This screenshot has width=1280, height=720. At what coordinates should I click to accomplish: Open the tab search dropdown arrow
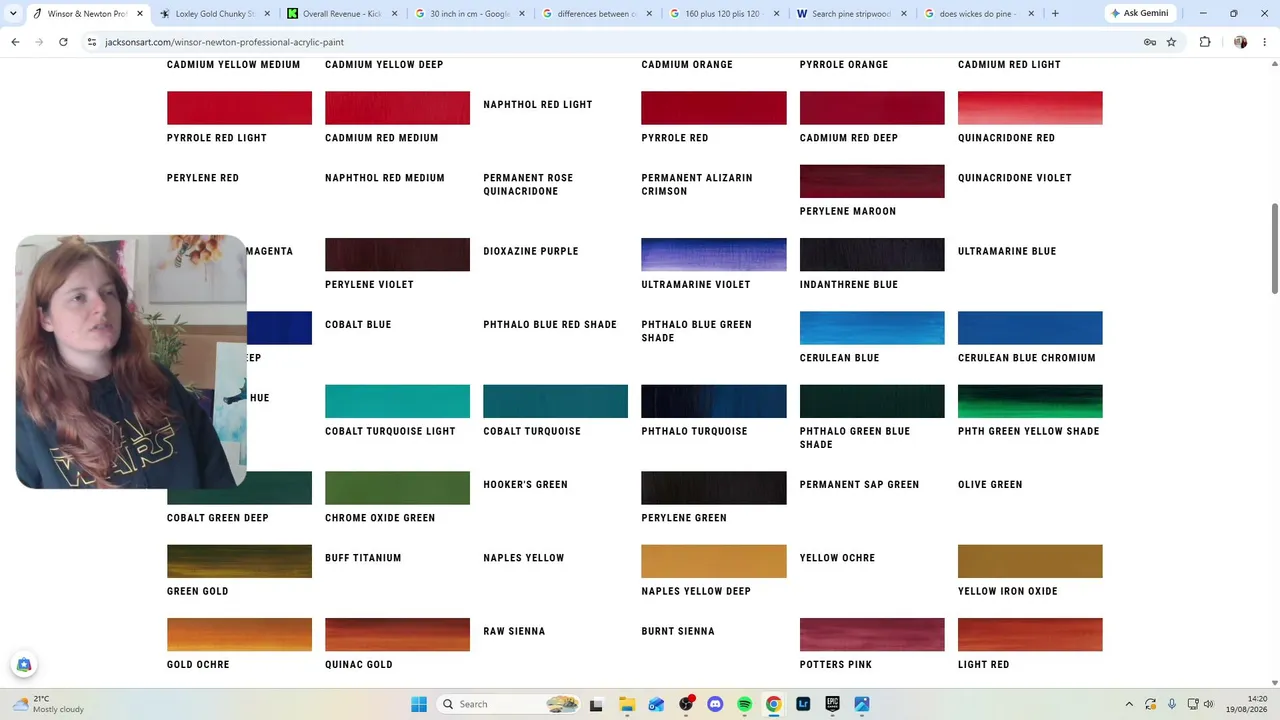[x=15, y=14]
